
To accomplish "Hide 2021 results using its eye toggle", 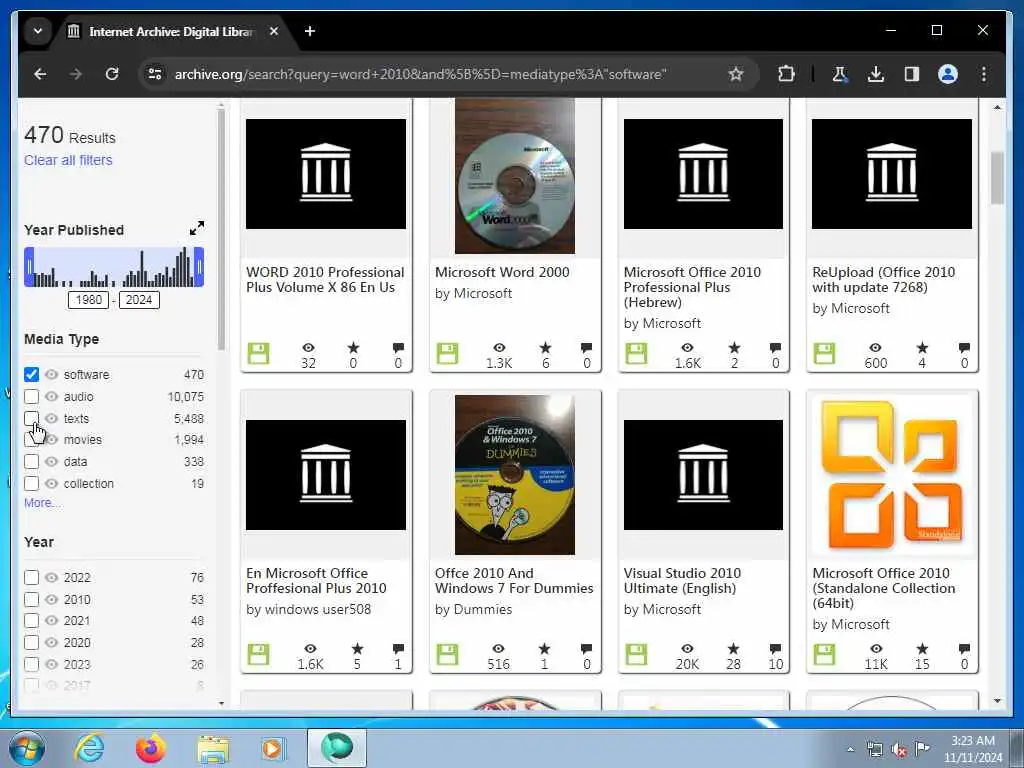I will [52, 620].
